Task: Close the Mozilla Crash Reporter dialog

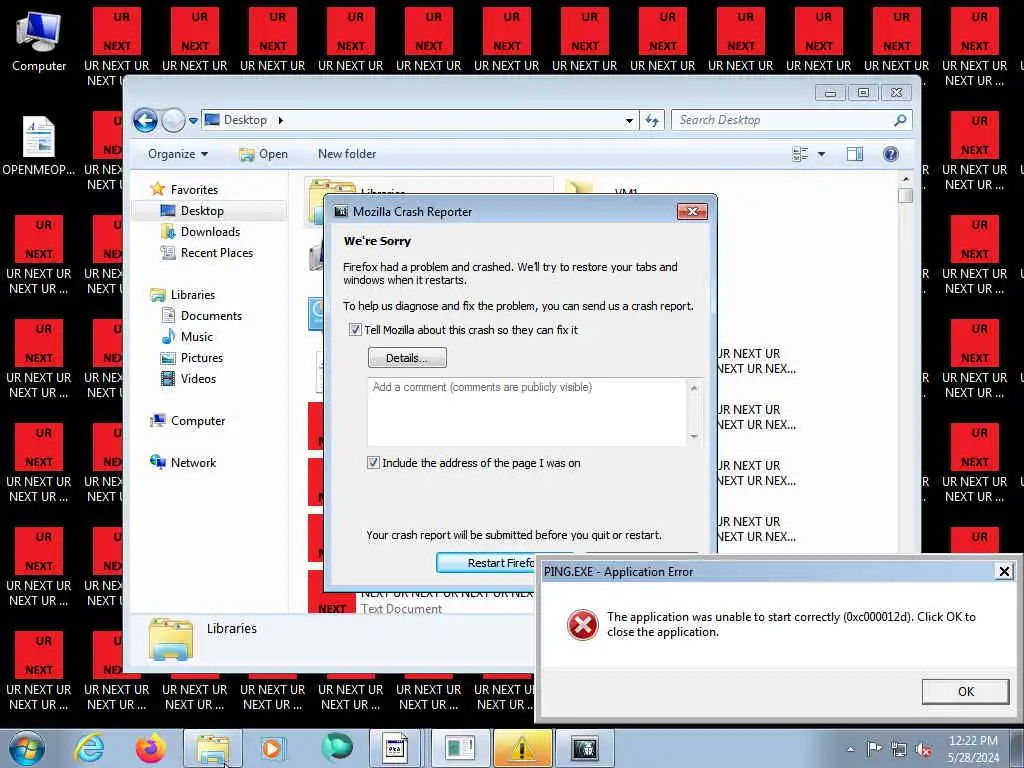Action: coord(692,212)
